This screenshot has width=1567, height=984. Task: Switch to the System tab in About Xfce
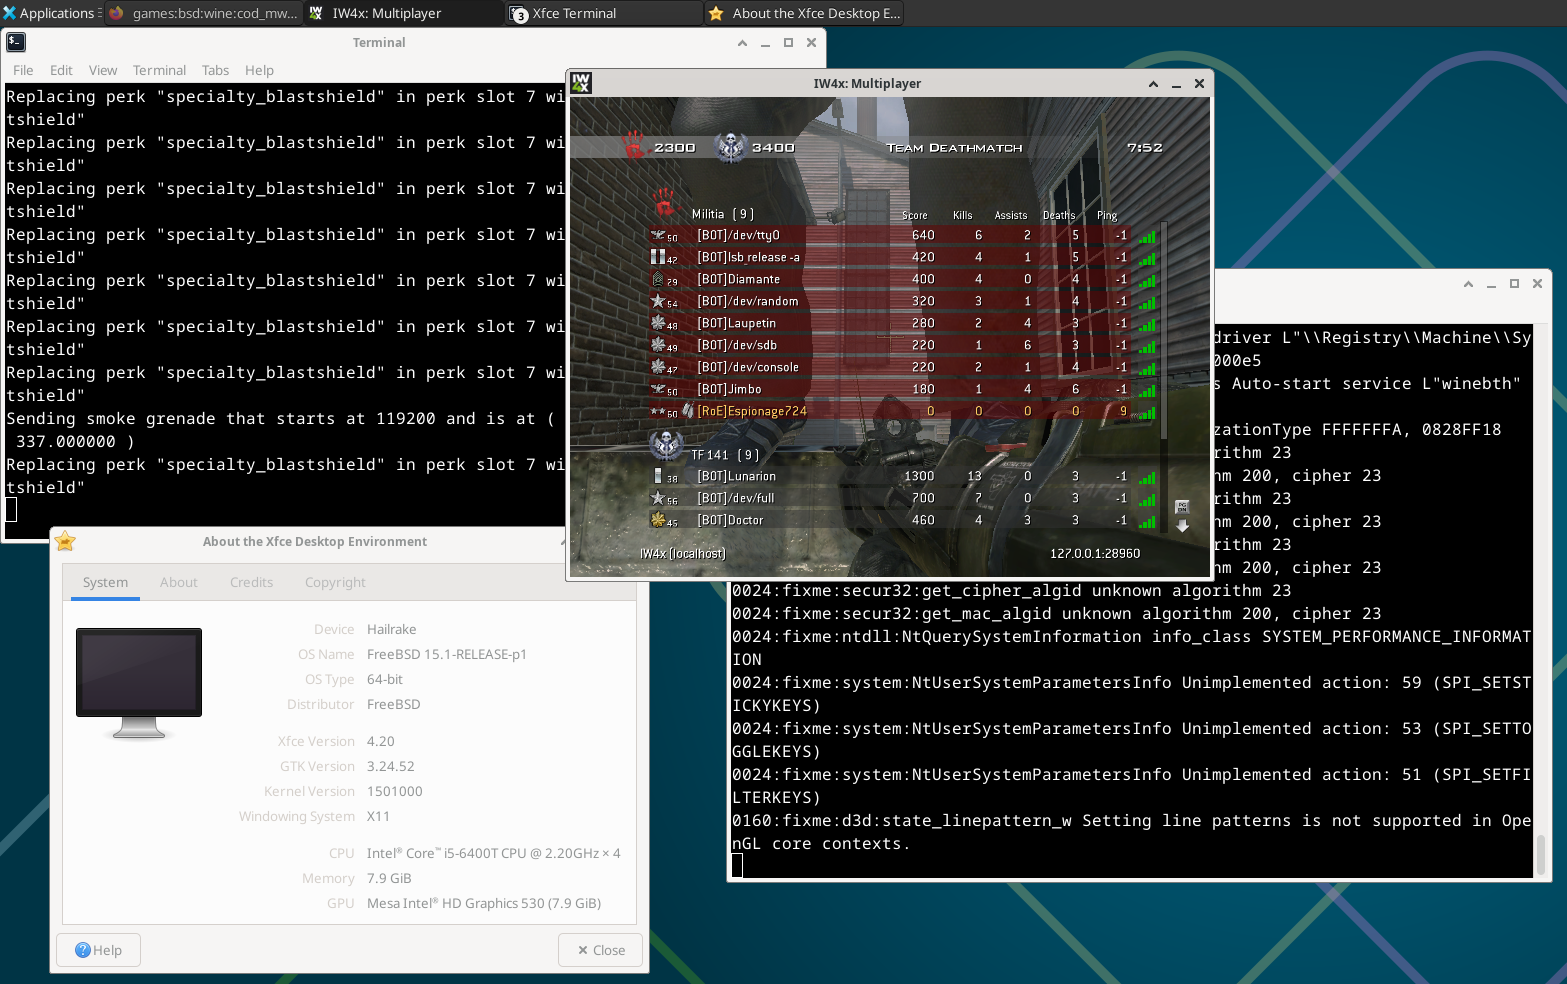pyautogui.click(x=105, y=582)
